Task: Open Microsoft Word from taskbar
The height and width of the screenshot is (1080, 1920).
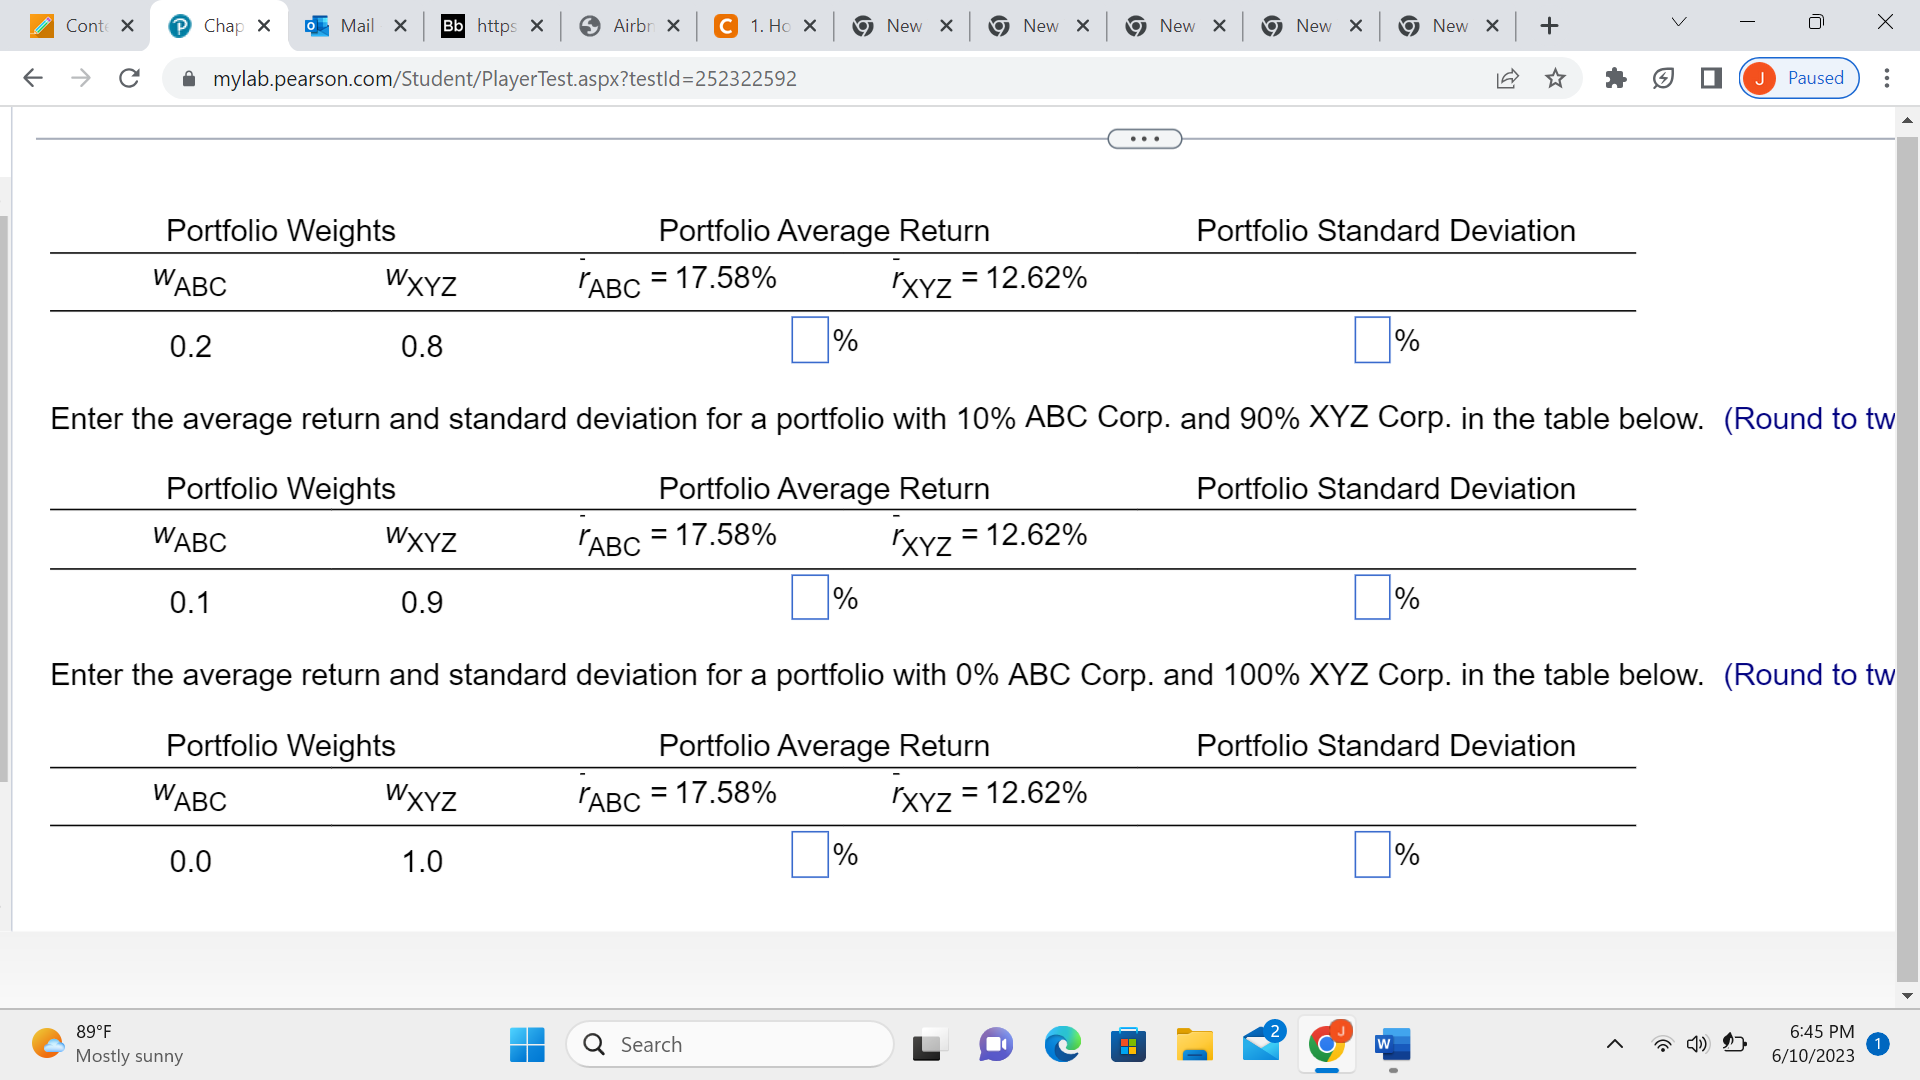Action: click(x=1392, y=1044)
